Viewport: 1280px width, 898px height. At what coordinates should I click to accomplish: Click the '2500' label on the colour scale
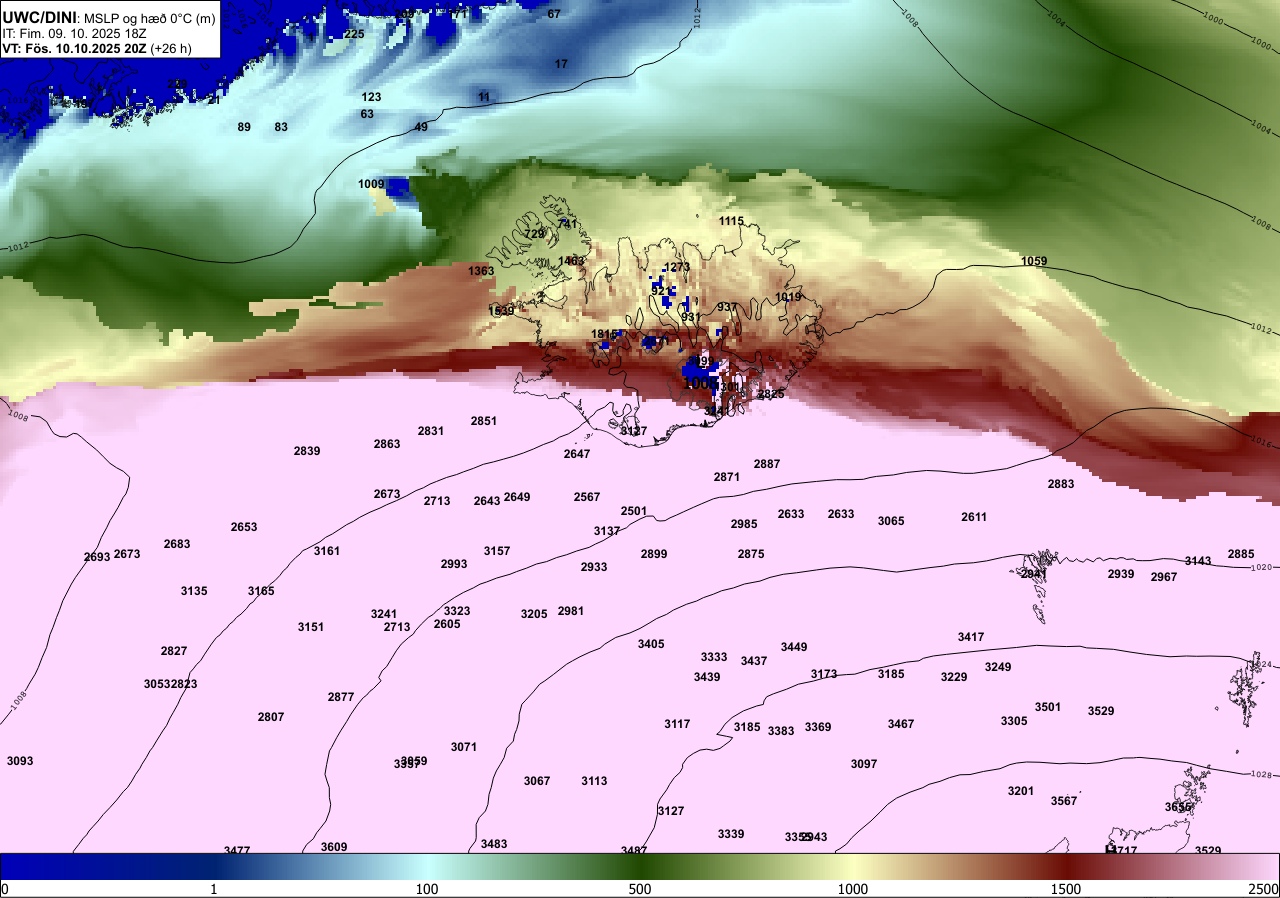click(1264, 889)
